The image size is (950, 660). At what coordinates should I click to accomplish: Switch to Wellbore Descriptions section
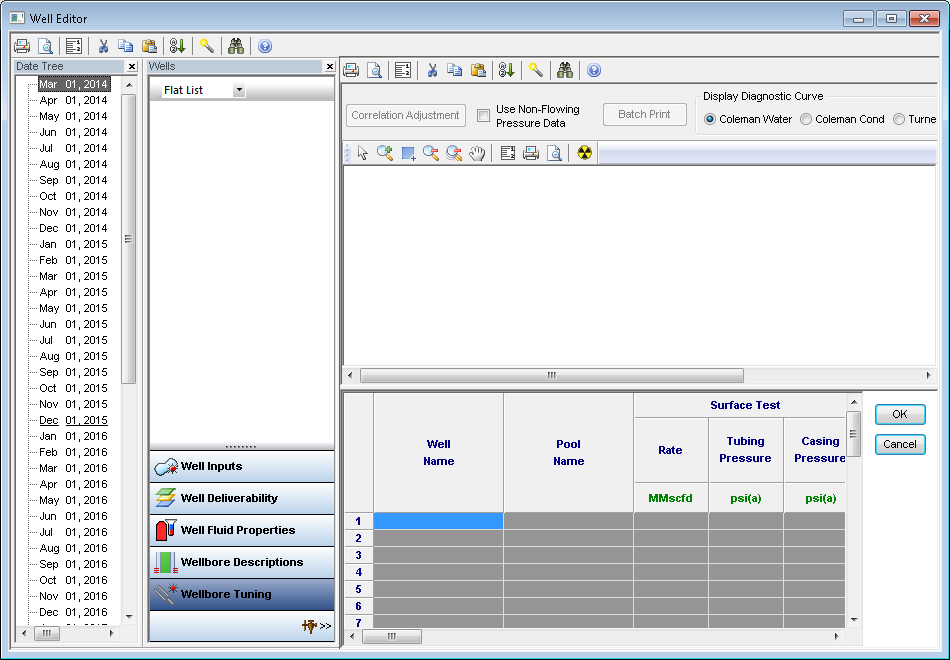(x=242, y=562)
